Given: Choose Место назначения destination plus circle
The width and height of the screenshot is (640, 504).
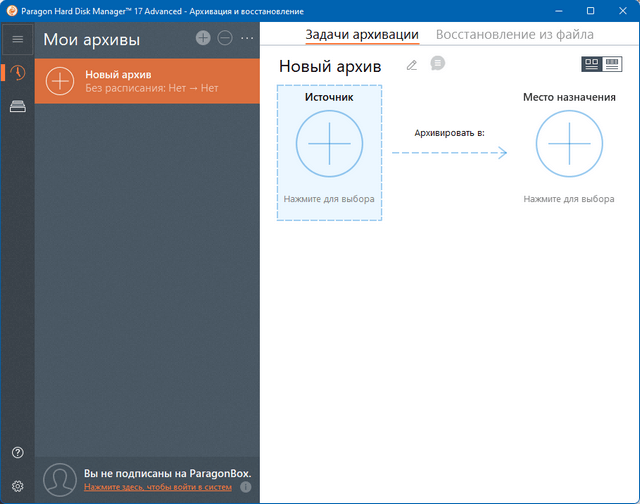Looking at the screenshot, I should (x=569, y=144).
